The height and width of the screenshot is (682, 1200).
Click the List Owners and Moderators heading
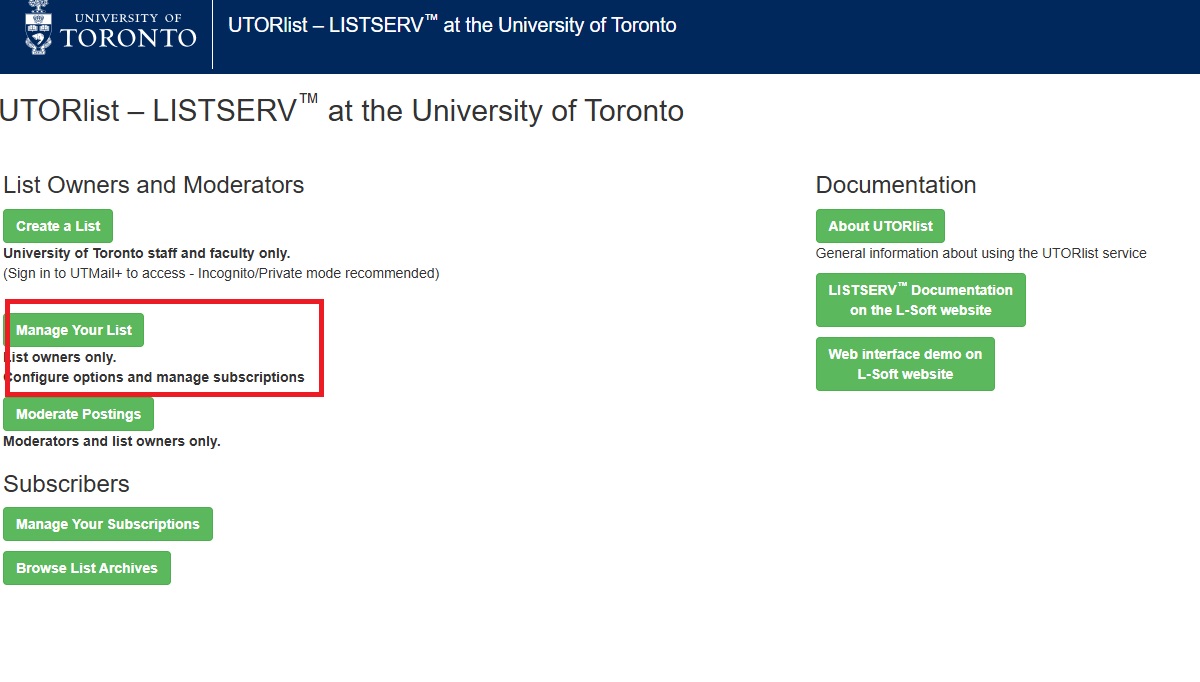coord(154,185)
